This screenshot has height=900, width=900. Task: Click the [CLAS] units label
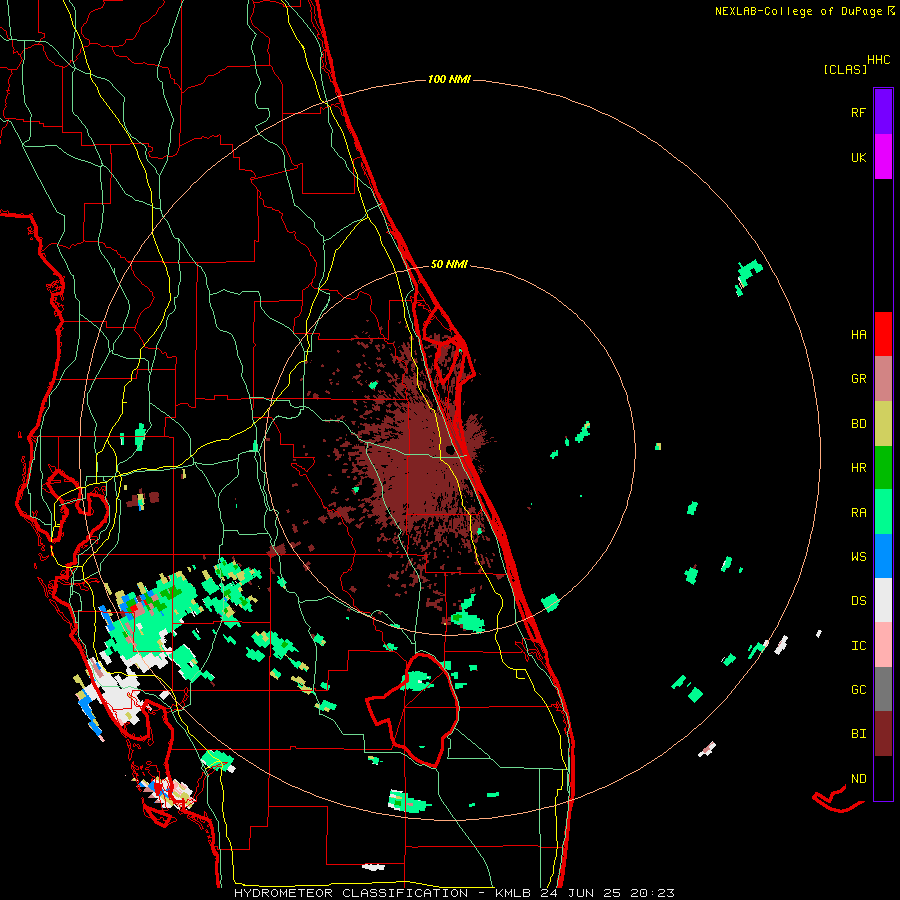tap(845, 69)
